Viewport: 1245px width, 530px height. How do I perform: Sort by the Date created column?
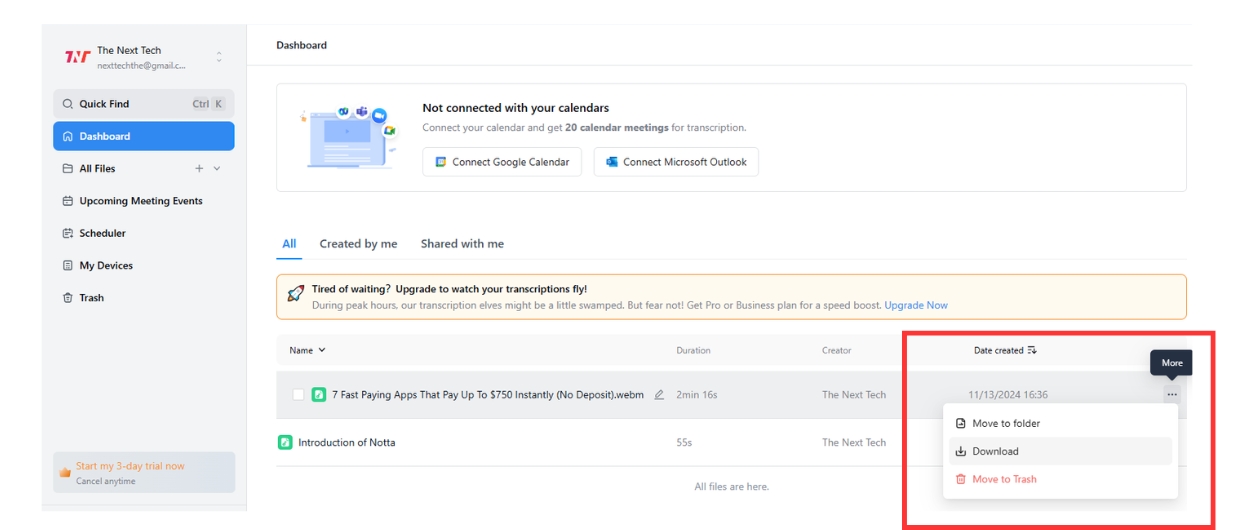tap(1005, 350)
